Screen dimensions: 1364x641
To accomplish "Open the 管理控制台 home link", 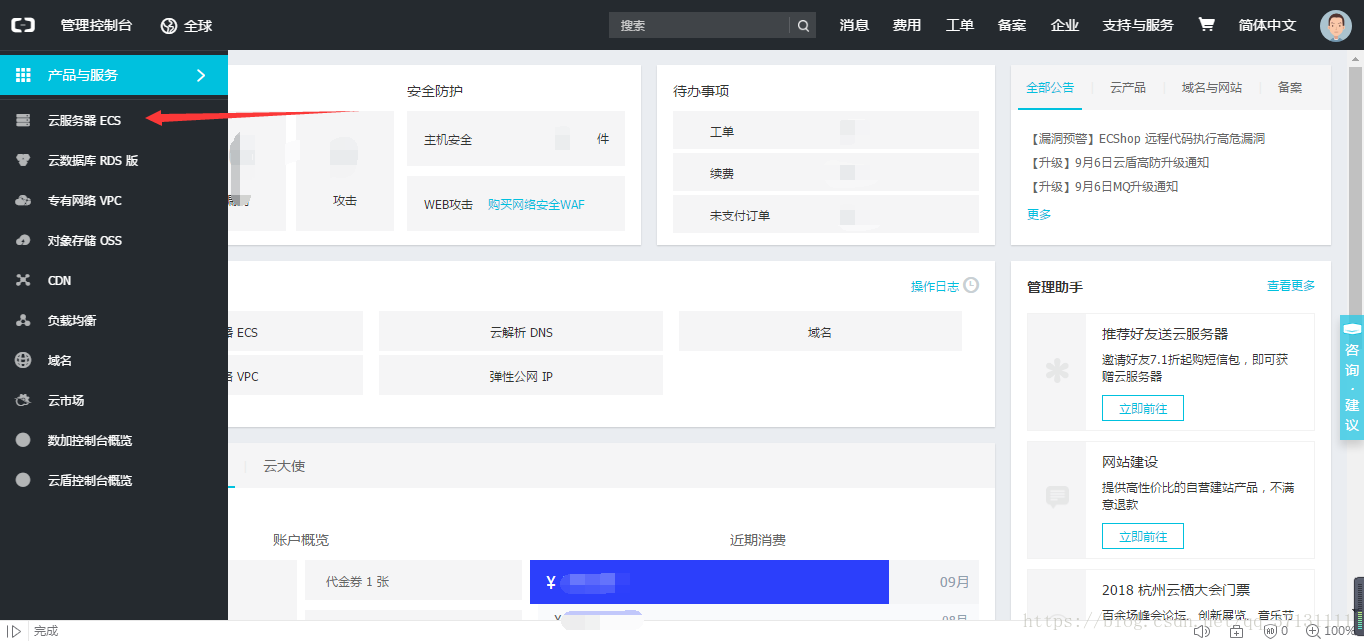I will tap(96, 25).
